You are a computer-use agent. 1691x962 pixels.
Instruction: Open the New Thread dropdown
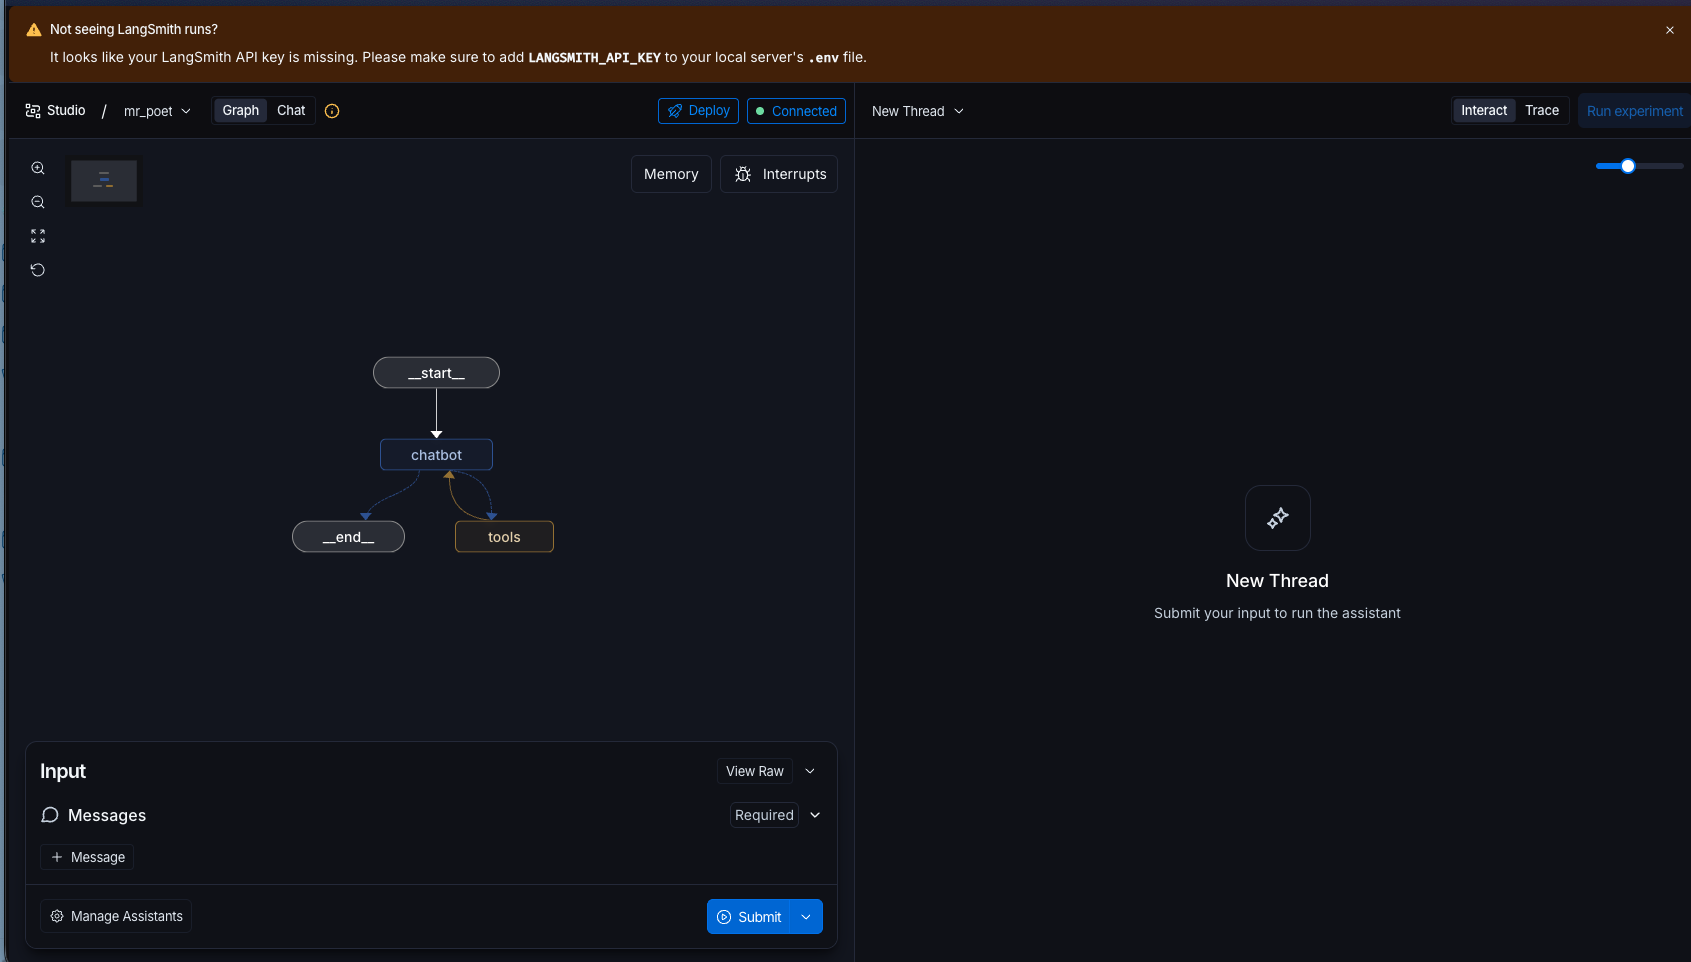point(918,111)
